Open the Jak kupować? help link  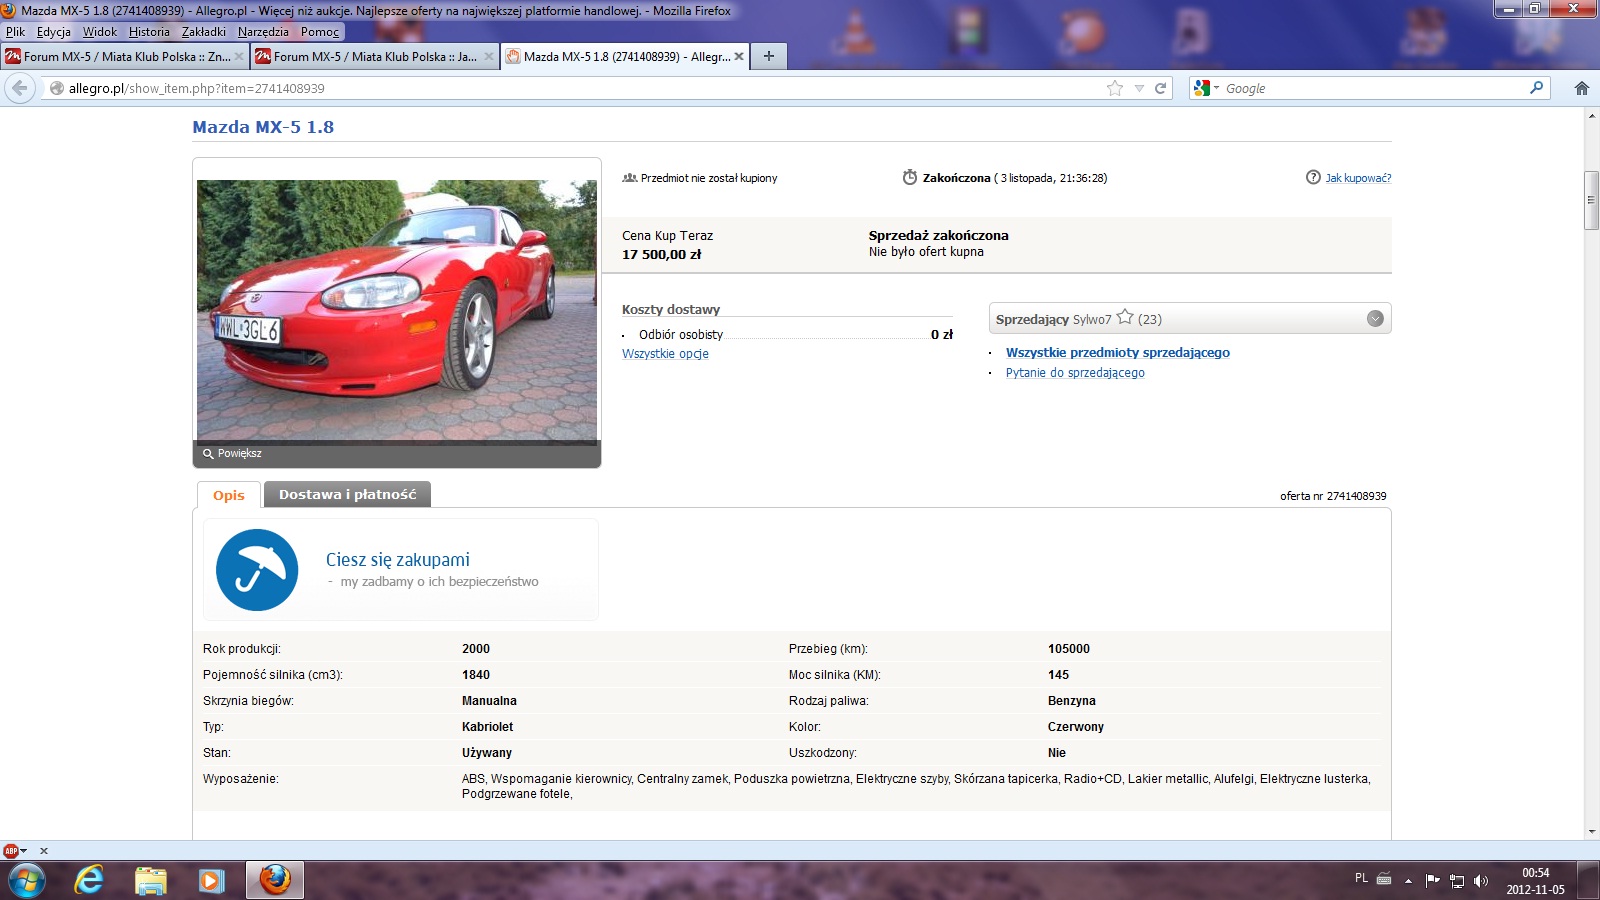tap(1358, 178)
